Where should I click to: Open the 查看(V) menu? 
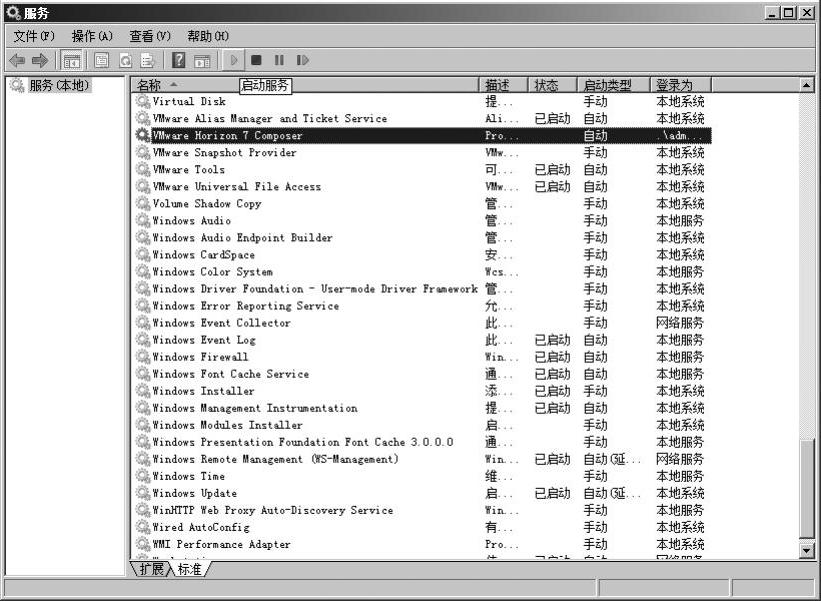click(x=150, y=36)
